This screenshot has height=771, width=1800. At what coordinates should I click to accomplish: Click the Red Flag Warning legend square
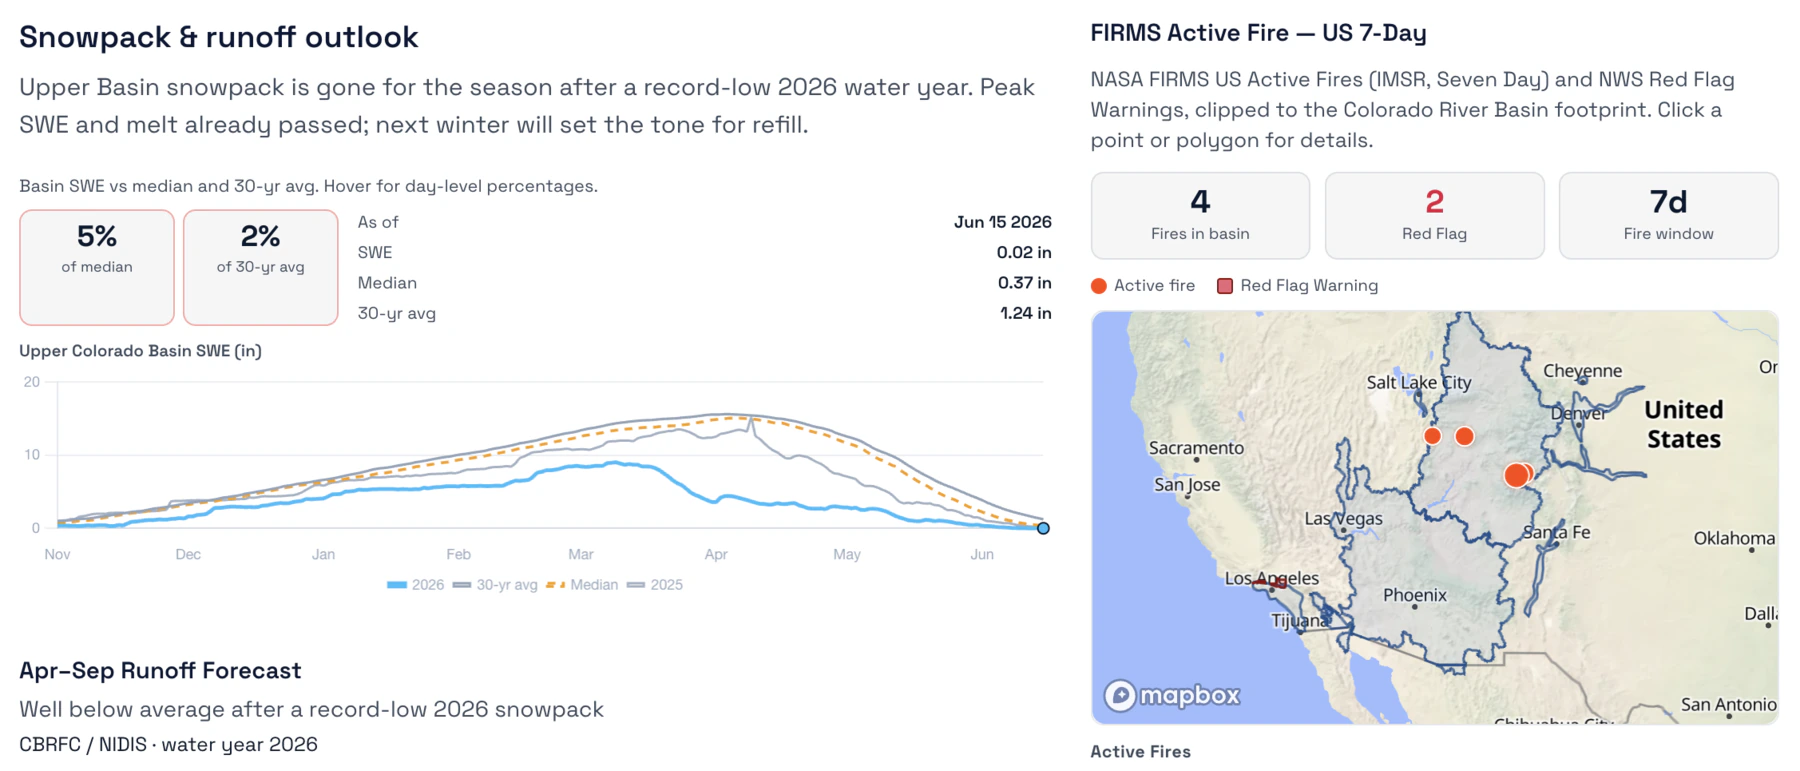(1224, 286)
